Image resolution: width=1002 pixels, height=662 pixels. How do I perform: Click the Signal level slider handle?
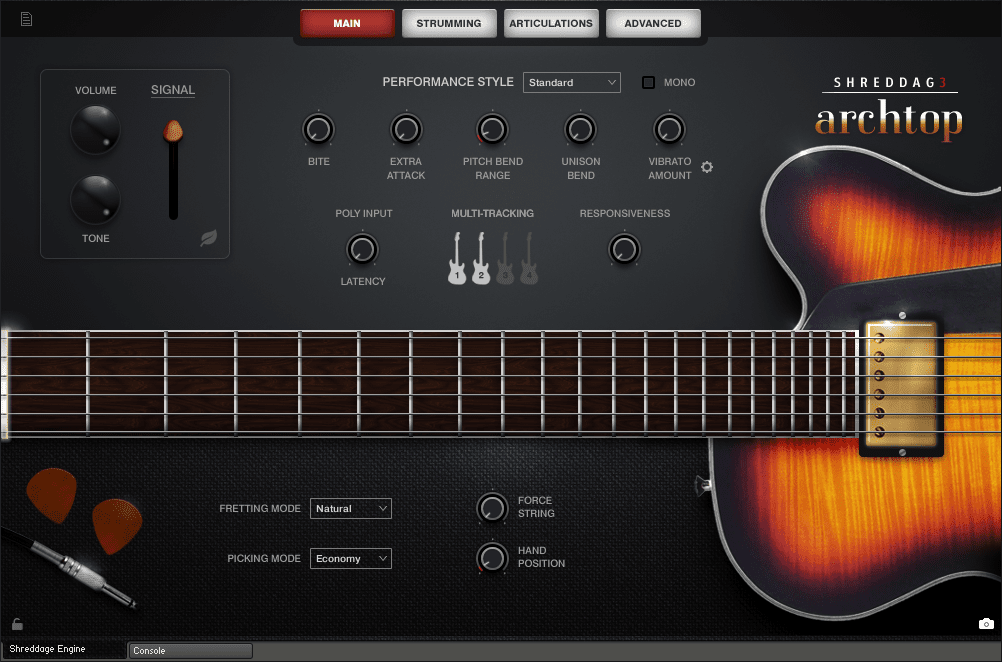click(174, 131)
